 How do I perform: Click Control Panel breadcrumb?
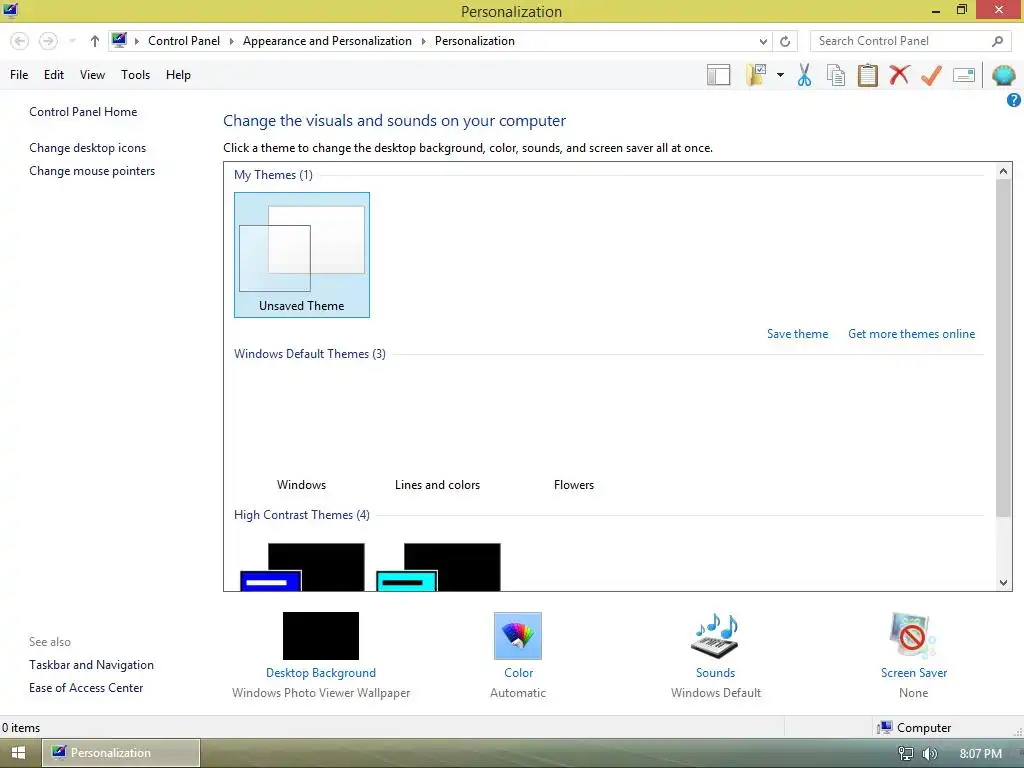(184, 41)
